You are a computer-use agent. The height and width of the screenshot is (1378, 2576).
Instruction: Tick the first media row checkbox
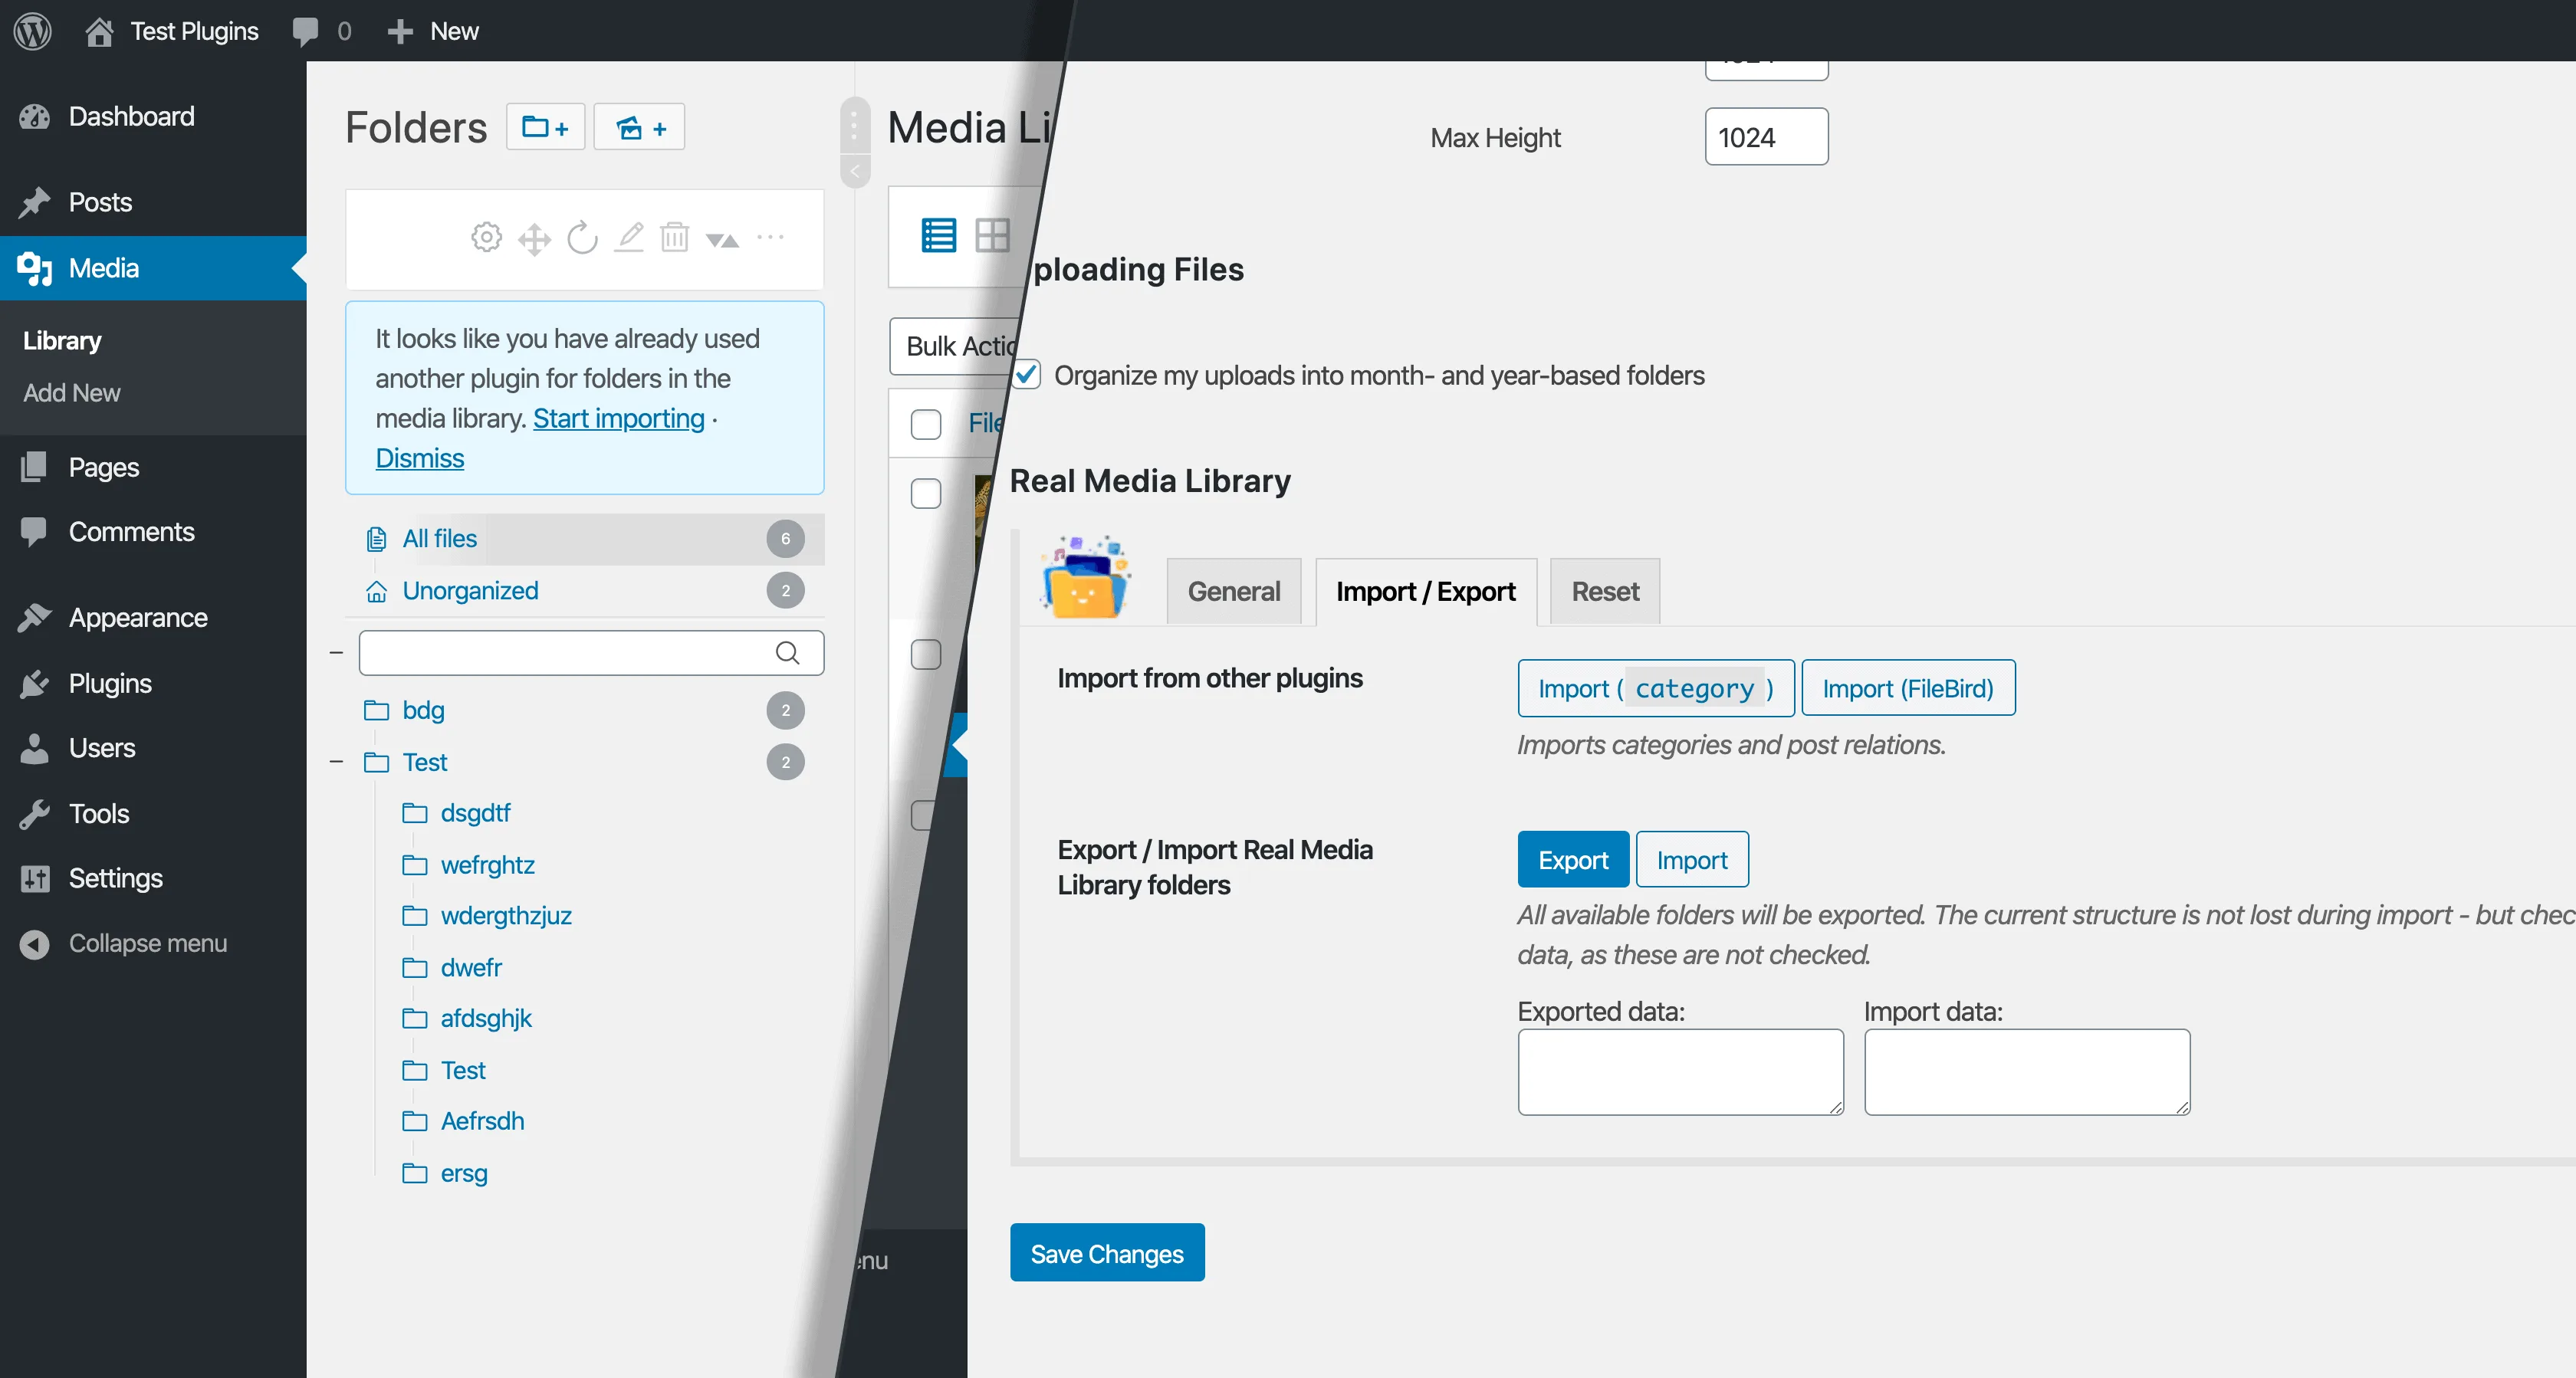926,493
